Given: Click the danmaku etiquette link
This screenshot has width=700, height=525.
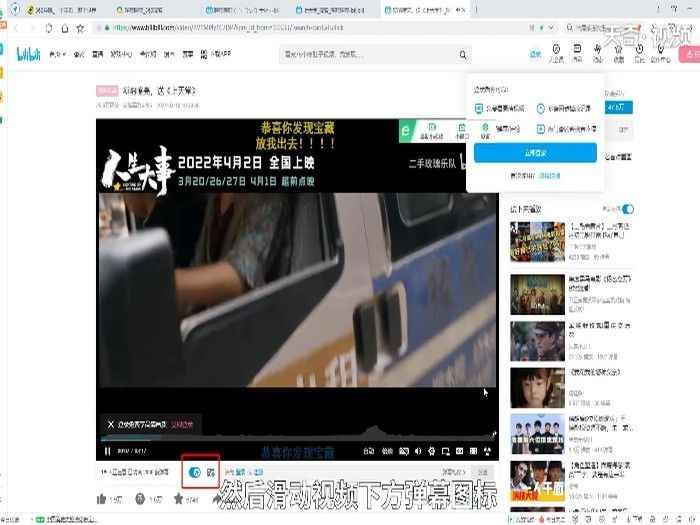Looking at the screenshot, I should [454, 472].
